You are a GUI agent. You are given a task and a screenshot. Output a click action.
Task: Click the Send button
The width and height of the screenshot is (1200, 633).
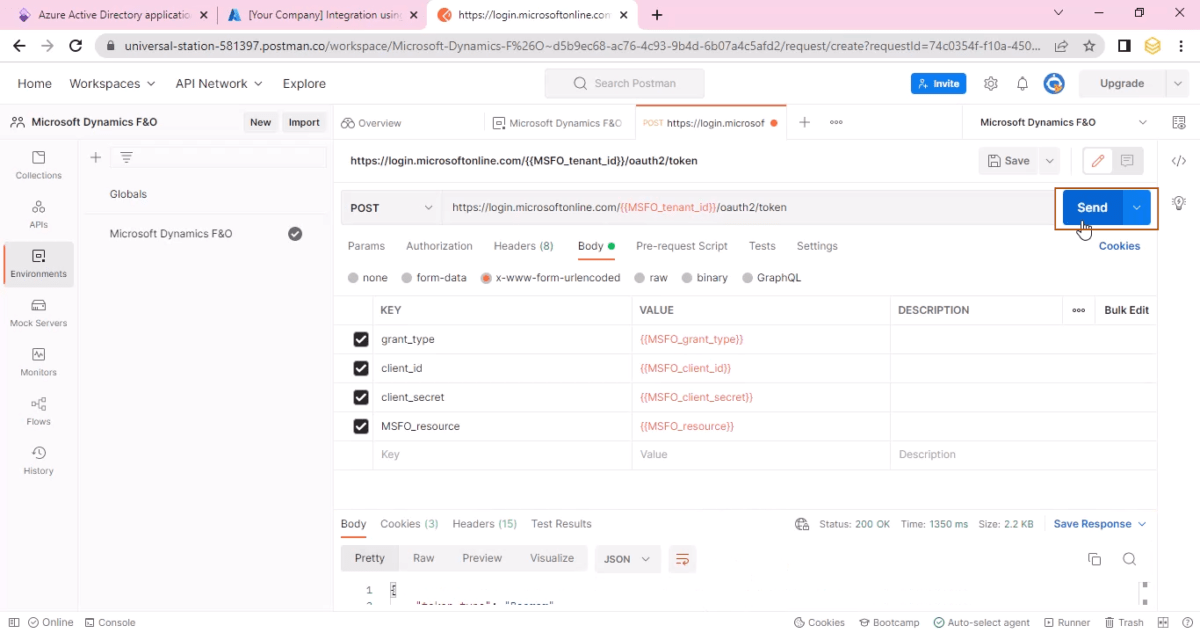(1091, 208)
